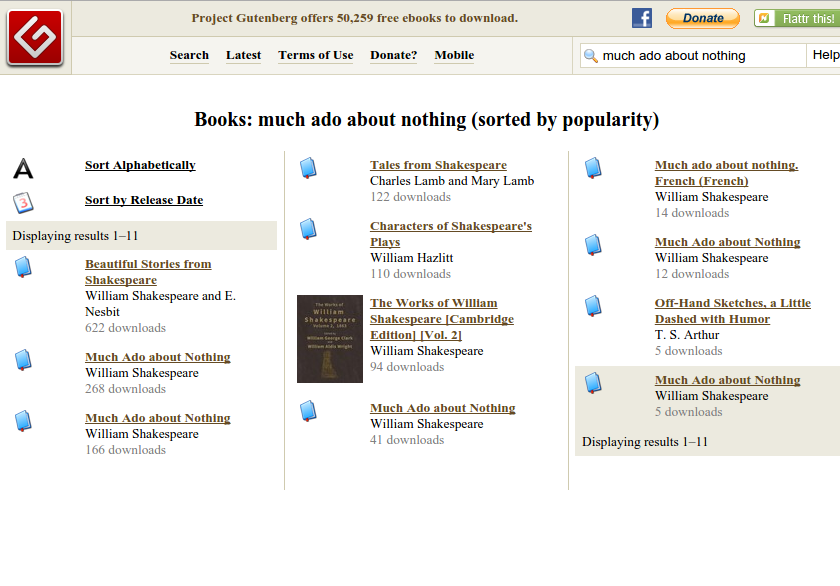Open the Latest menu item

pos(243,55)
